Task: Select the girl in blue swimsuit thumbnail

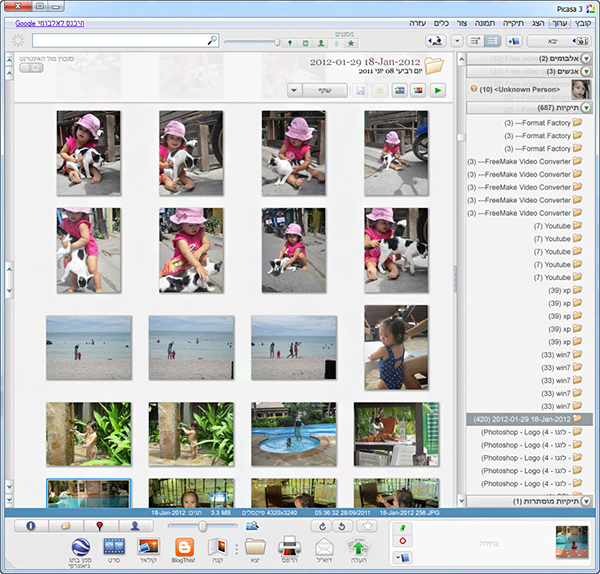Action: 396,347
